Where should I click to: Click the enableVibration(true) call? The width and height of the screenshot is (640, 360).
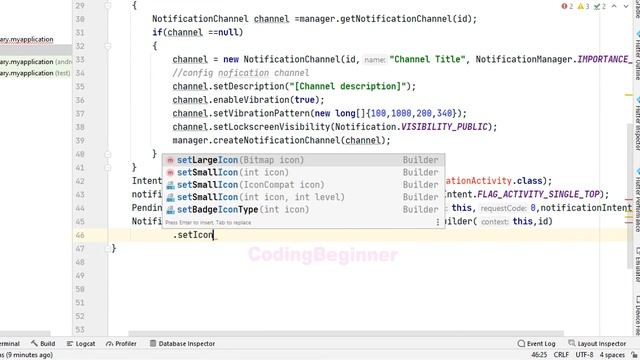tap(266, 100)
